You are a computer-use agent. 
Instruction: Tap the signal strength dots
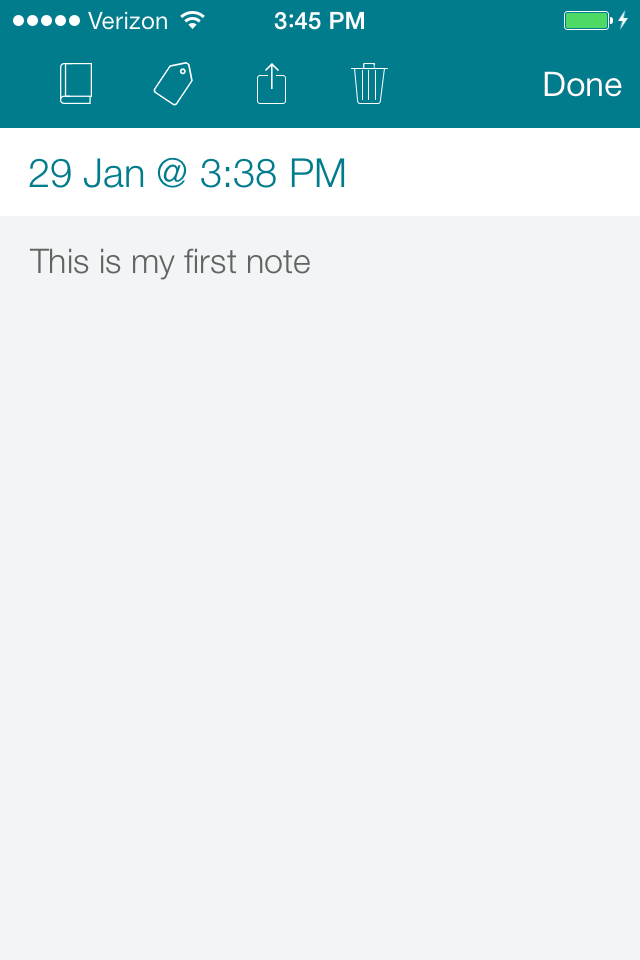click(46, 20)
